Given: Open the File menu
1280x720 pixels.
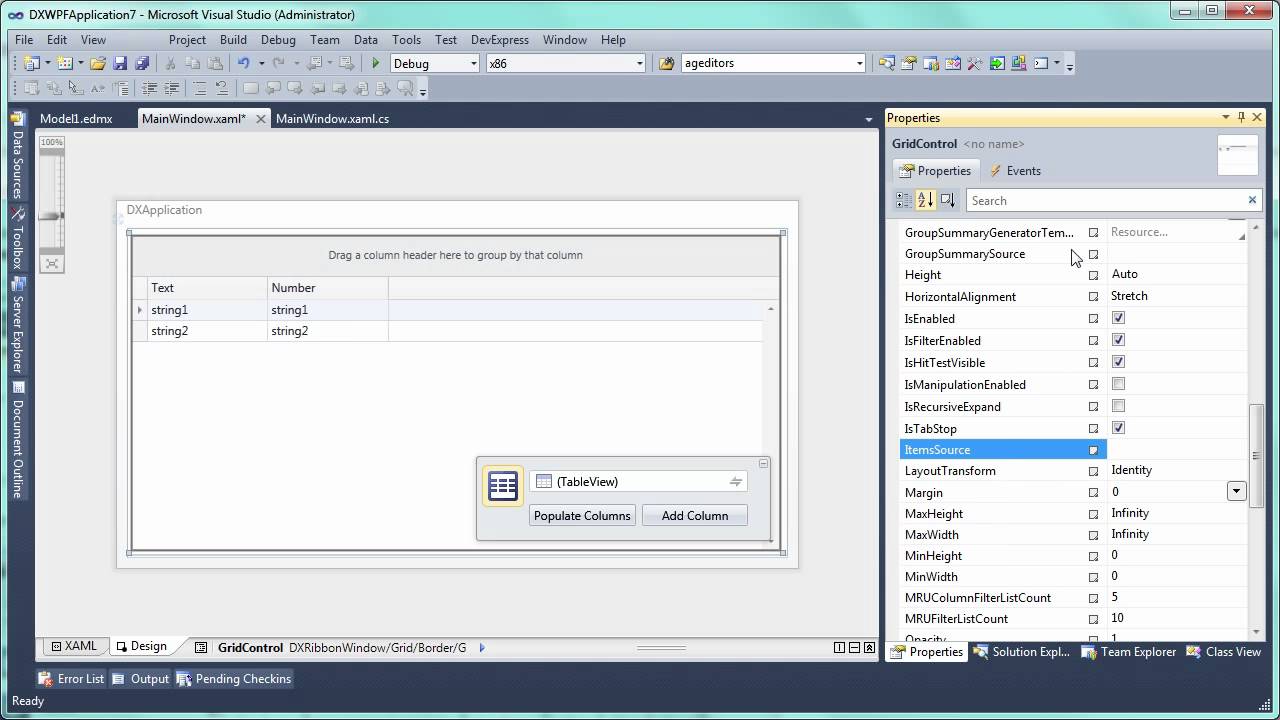Looking at the screenshot, I should [24, 40].
